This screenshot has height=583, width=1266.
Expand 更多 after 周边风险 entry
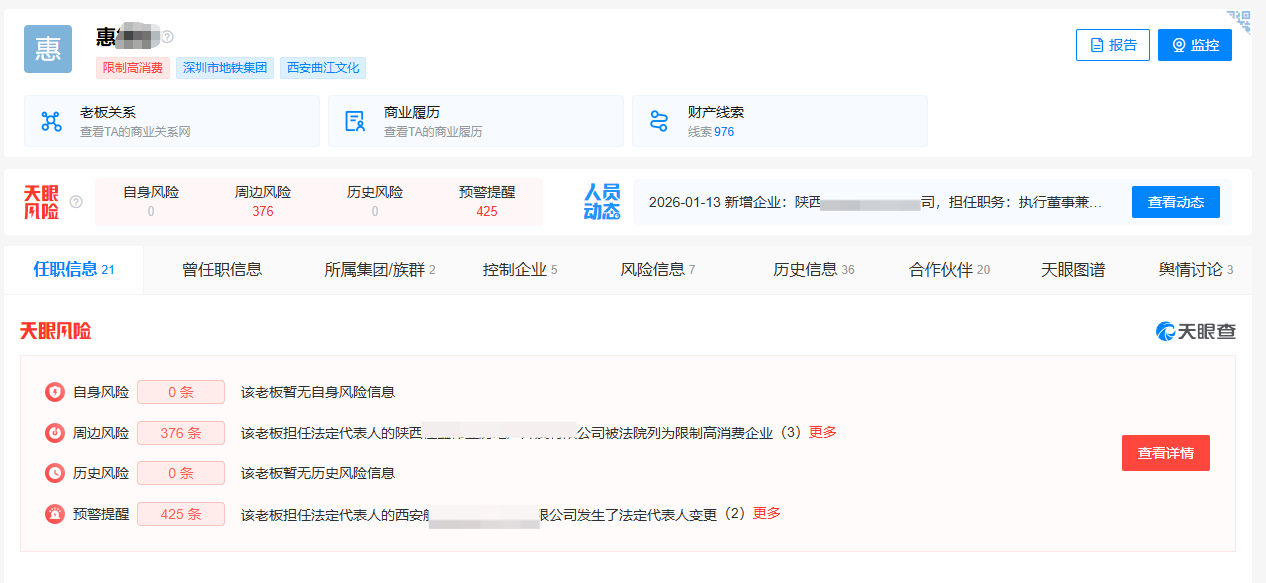[823, 433]
